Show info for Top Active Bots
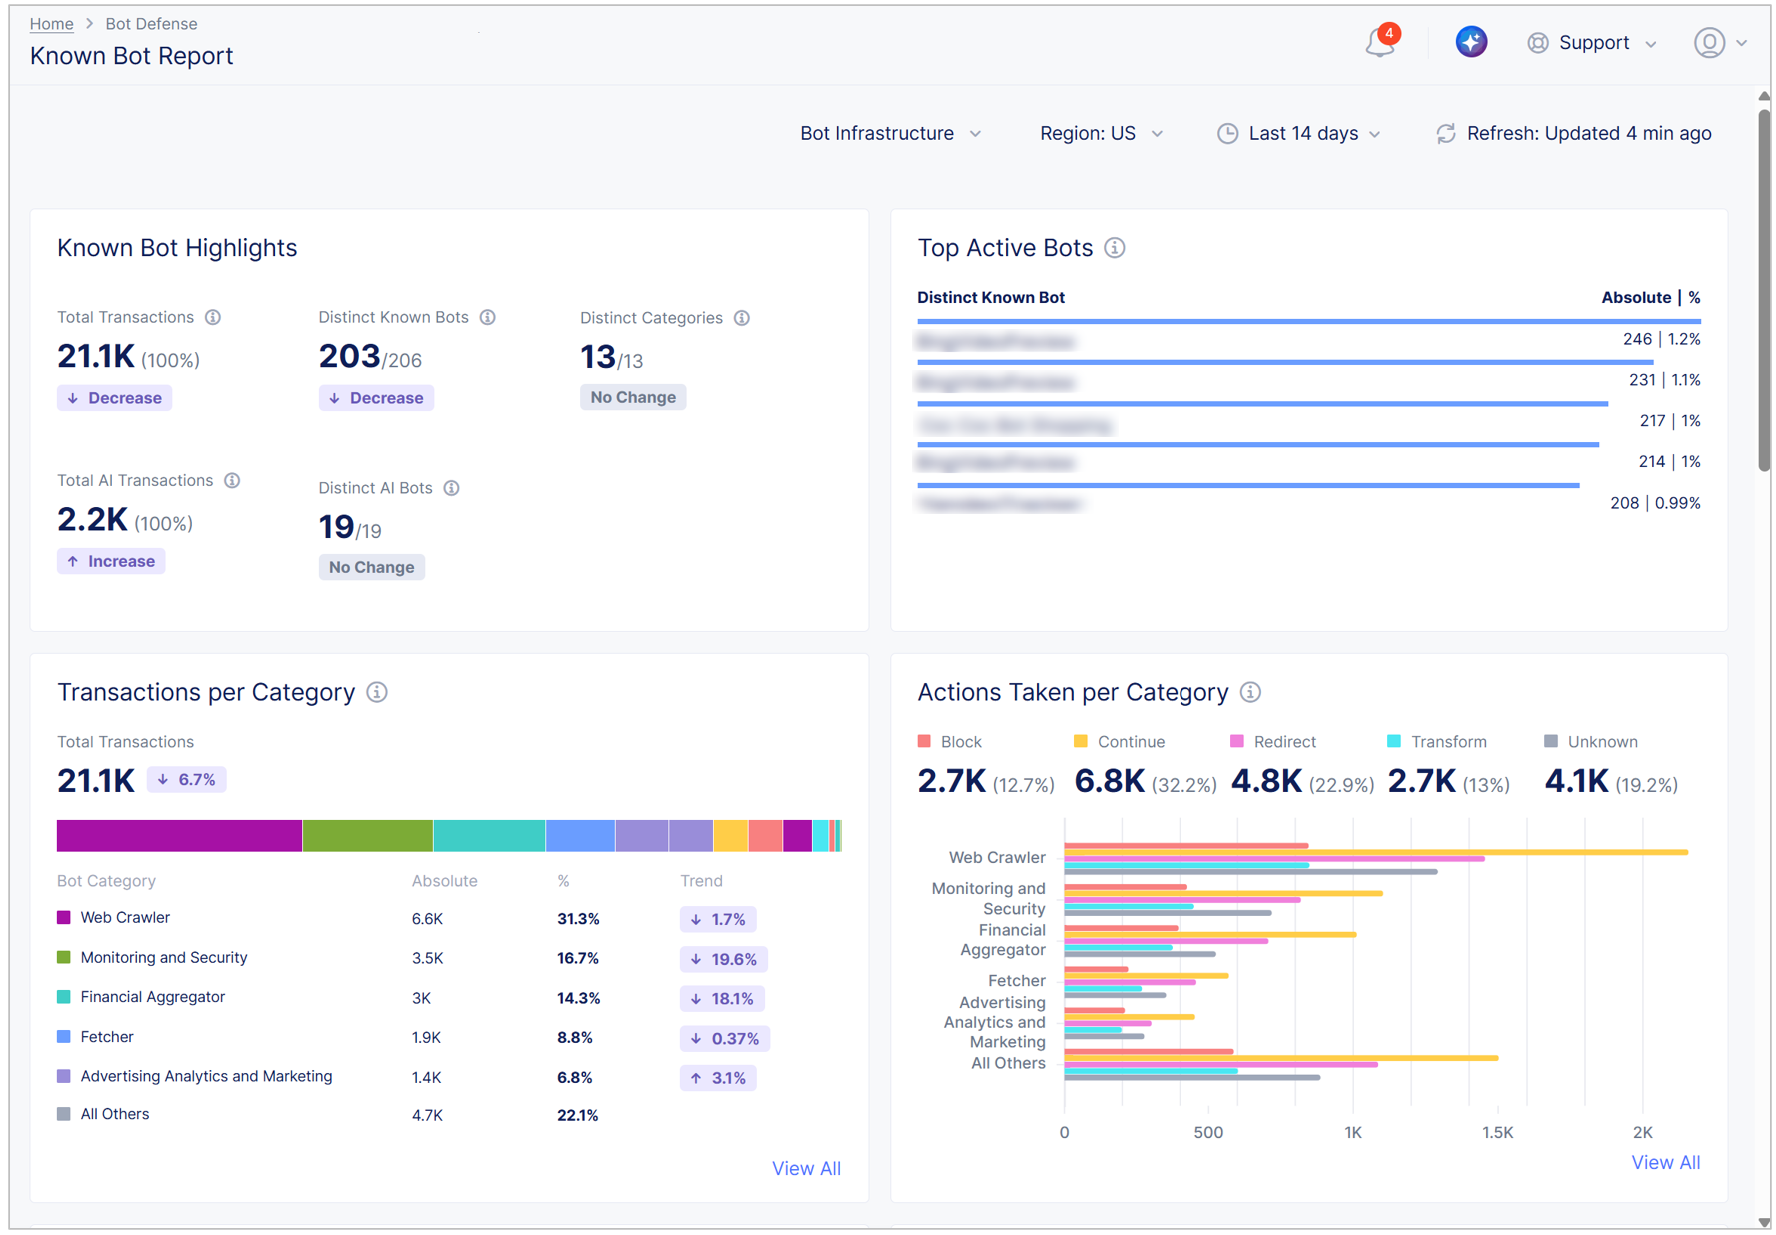This screenshot has width=1776, height=1235. (x=1115, y=248)
